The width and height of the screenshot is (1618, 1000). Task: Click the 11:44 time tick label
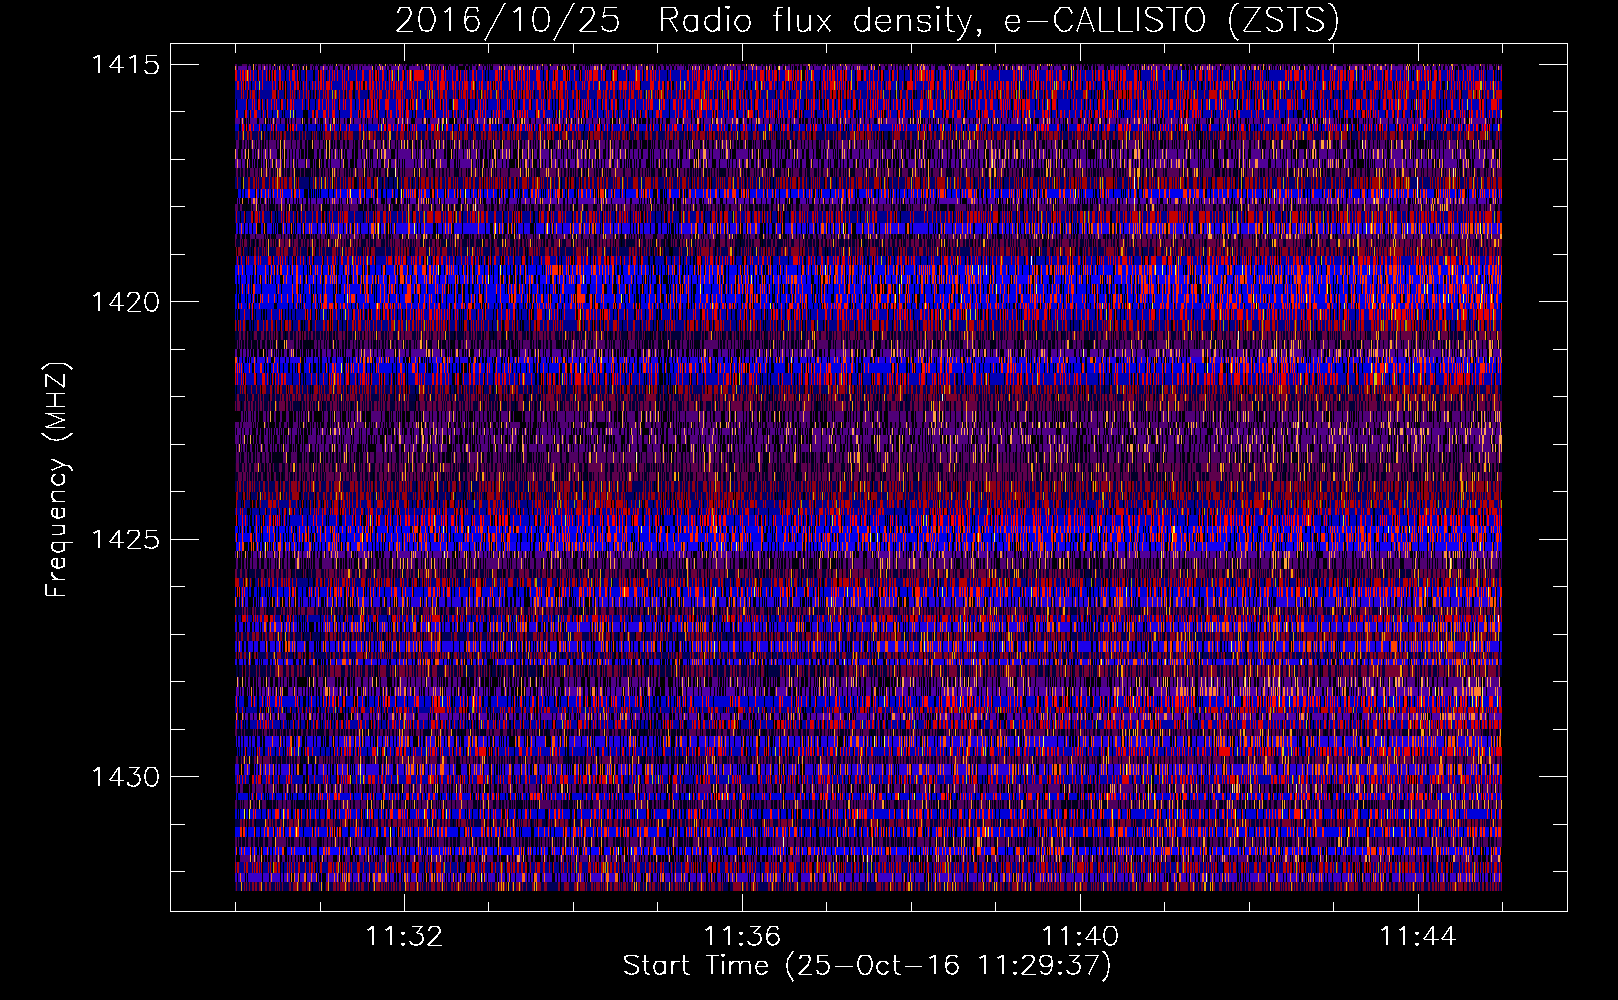(x=1418, y=936)
